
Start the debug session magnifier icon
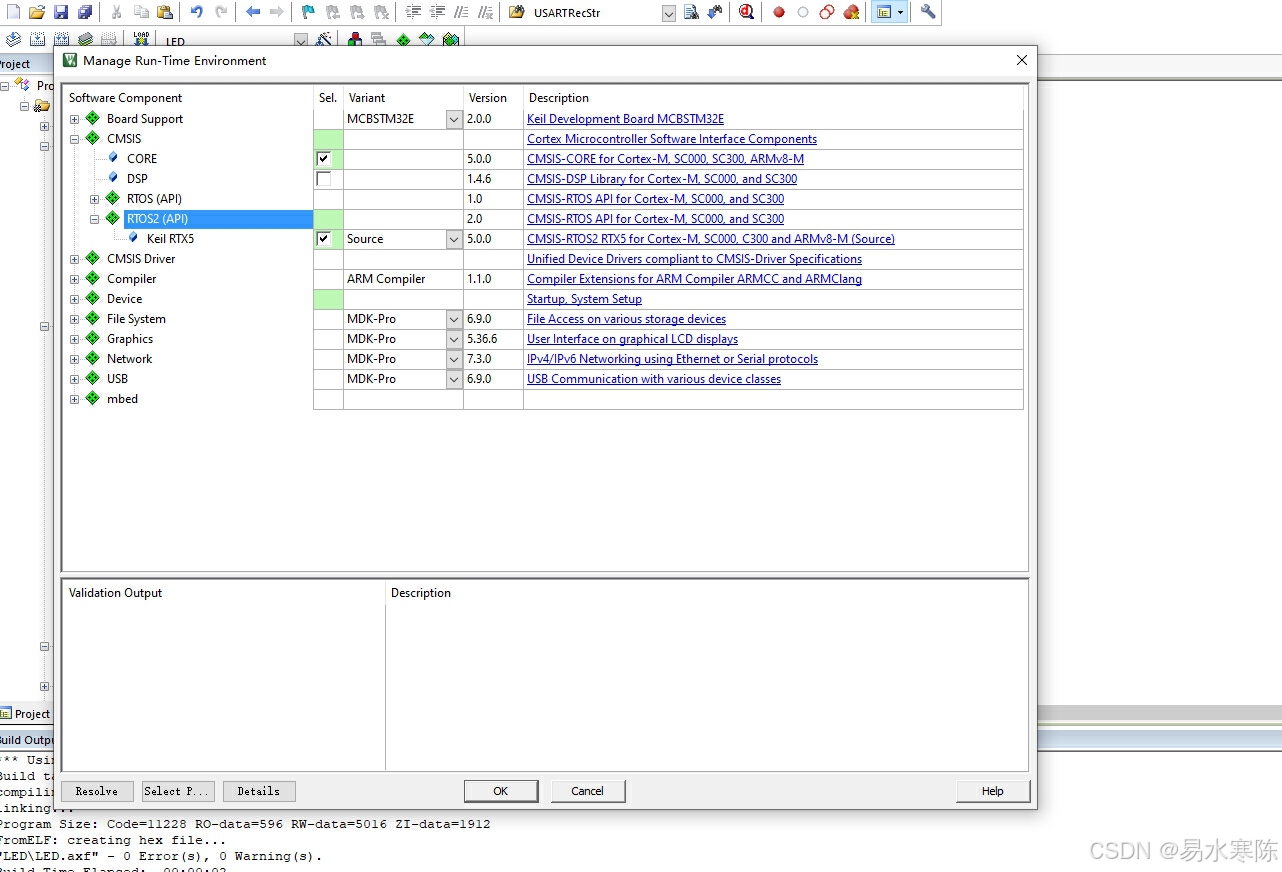(x=746, y=12)
